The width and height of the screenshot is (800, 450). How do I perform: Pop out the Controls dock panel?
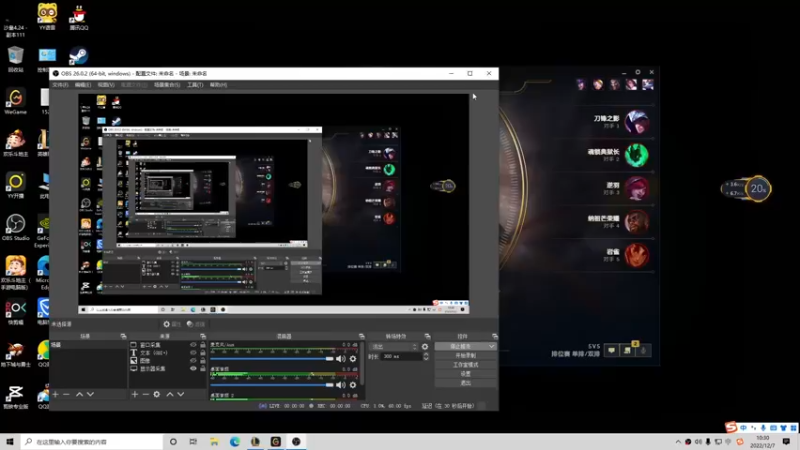tap(494, 336)
